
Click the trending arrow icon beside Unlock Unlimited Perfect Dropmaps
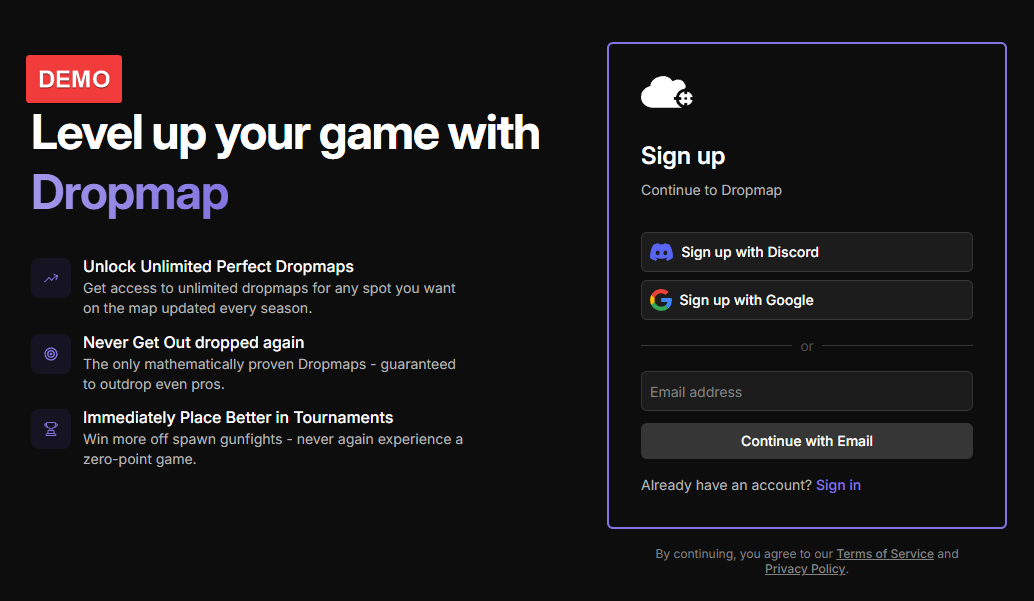tap(51, 278)
